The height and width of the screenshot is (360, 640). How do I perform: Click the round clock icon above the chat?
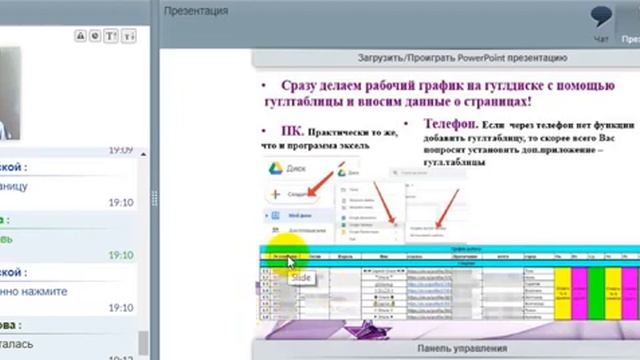click(95, 36)
